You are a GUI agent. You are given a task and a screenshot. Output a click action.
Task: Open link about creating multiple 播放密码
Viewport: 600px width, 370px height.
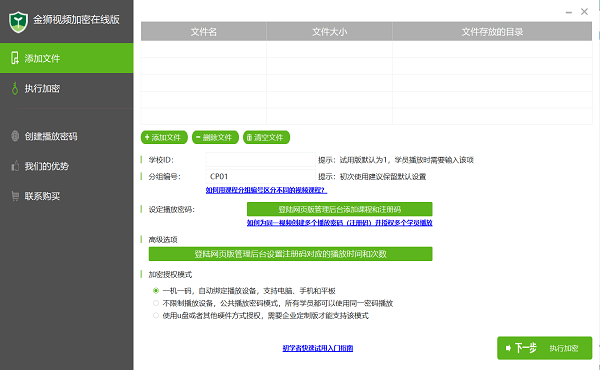(x=339, y=223)
